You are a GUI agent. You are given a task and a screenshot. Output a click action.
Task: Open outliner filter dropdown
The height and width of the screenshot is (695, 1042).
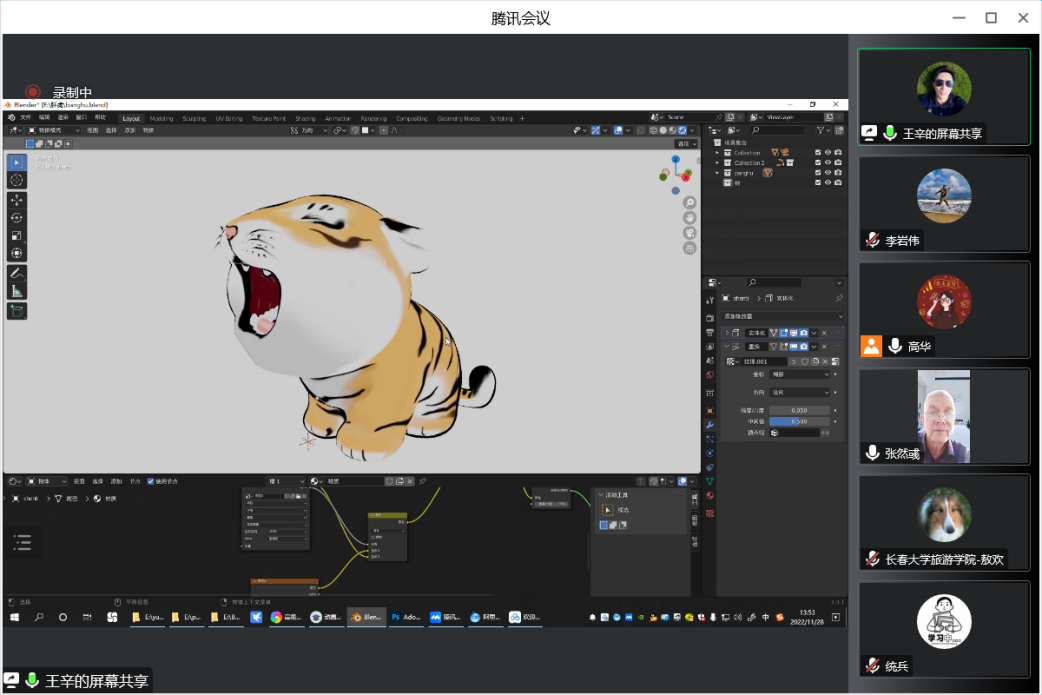tap(823, 130)
